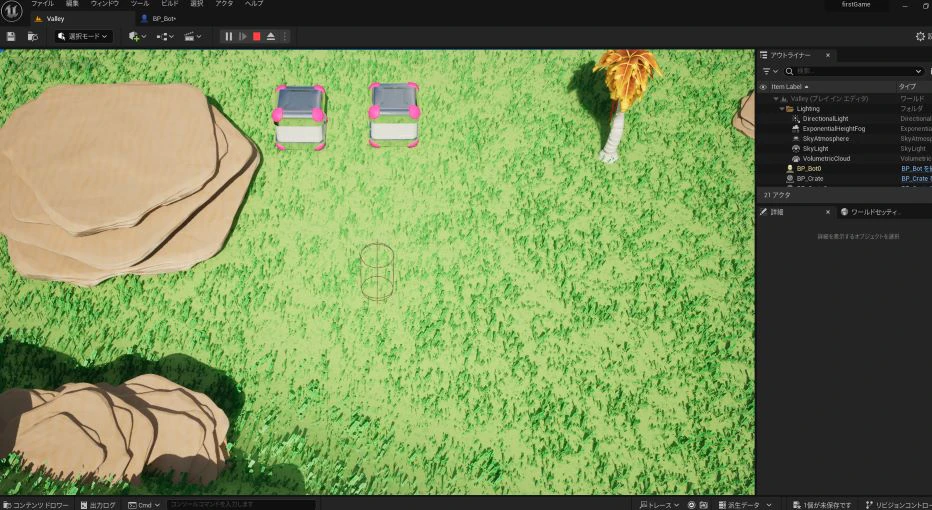The width and height of the screenshot is (932, 510).
Task: Collapse the Lighting folder
Action: 782,109
